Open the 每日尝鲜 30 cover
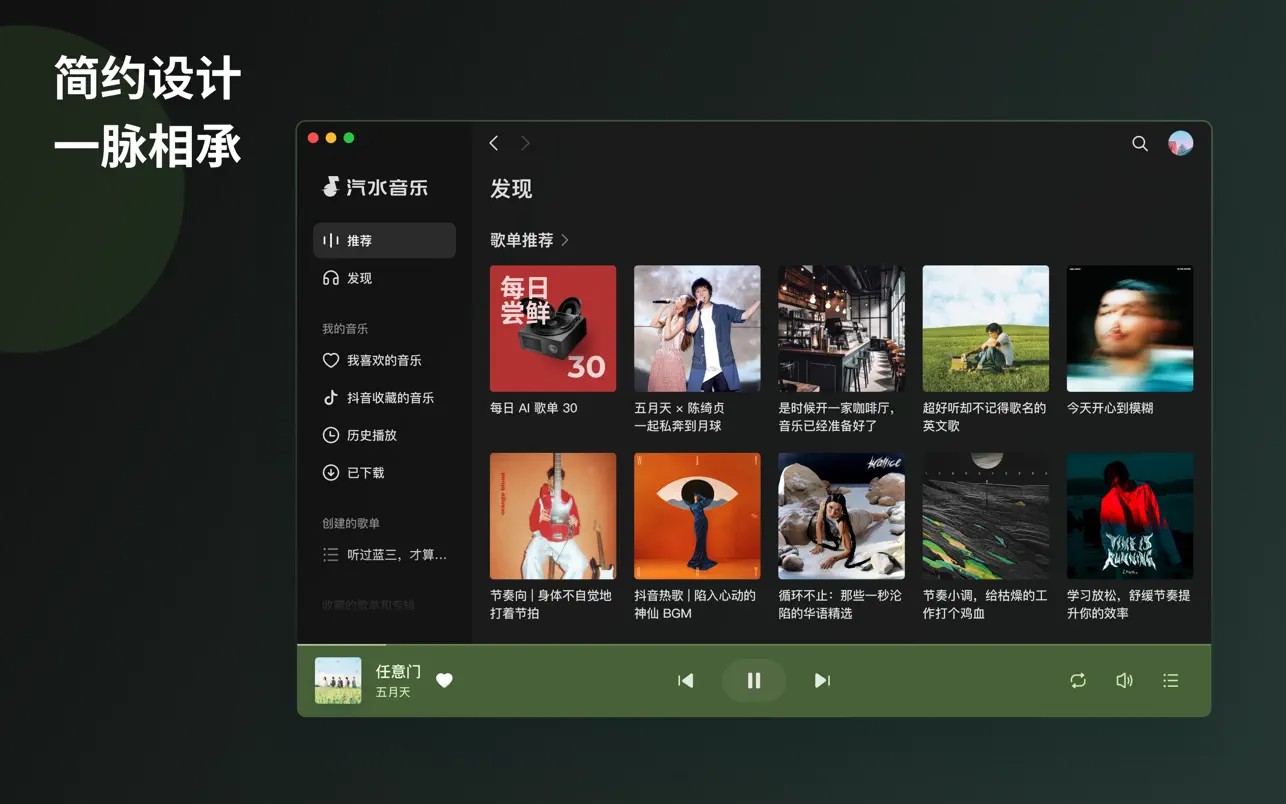1286x804 pixels. pyautogui.click(x=553, y=328)
